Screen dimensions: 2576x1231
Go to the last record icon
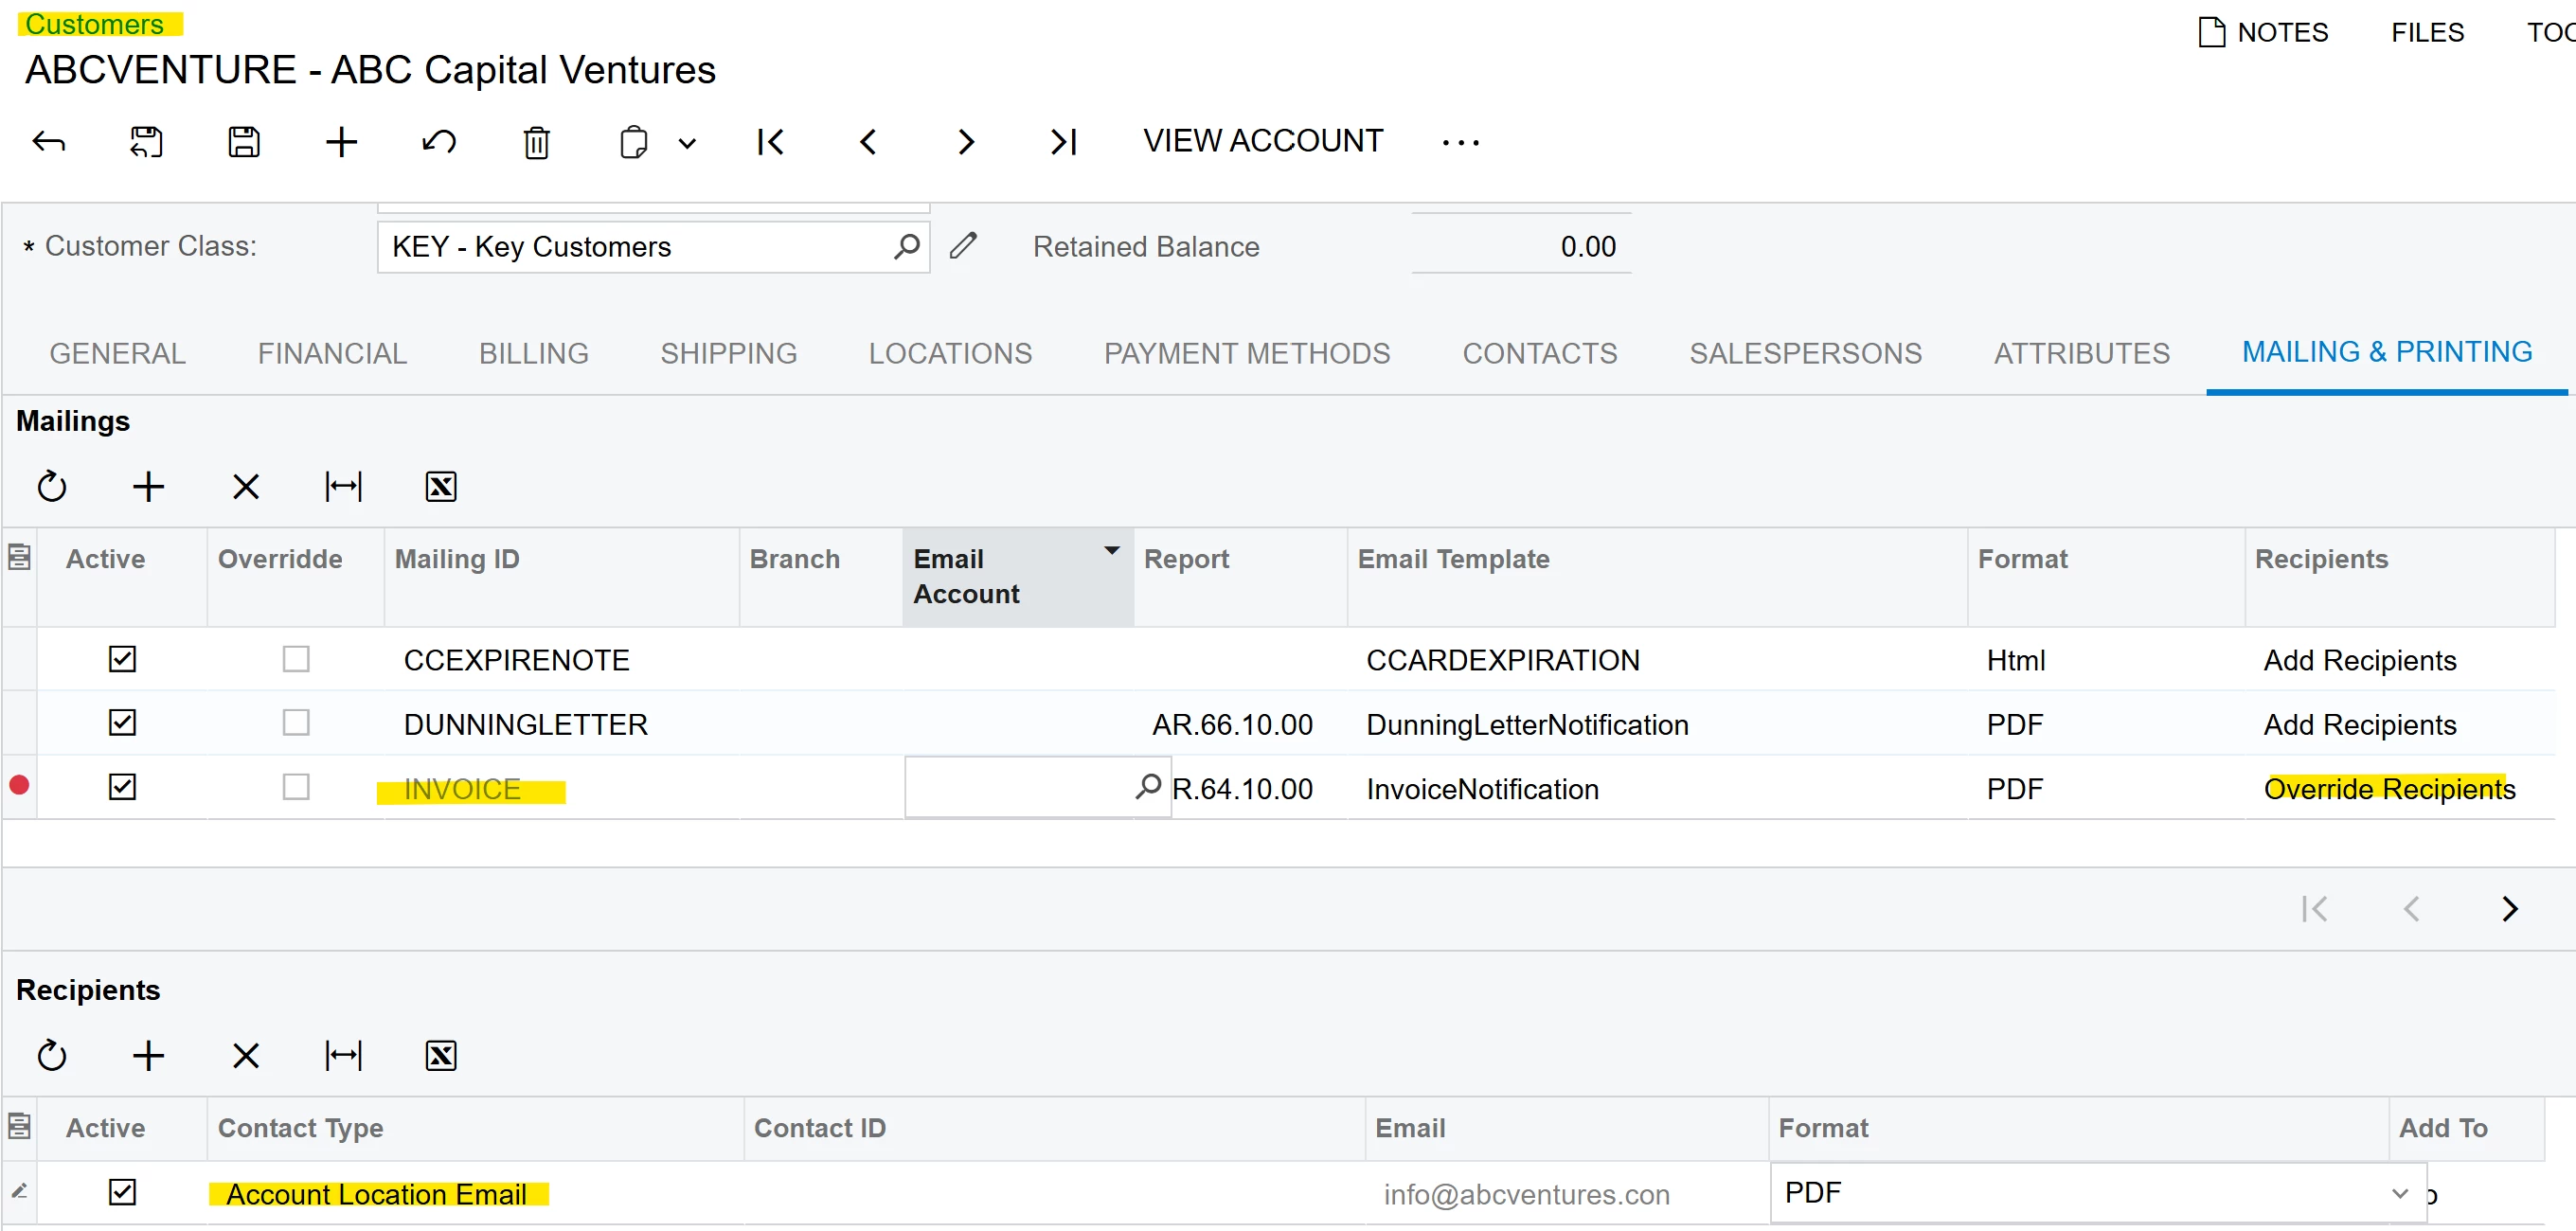point(1063,142)
